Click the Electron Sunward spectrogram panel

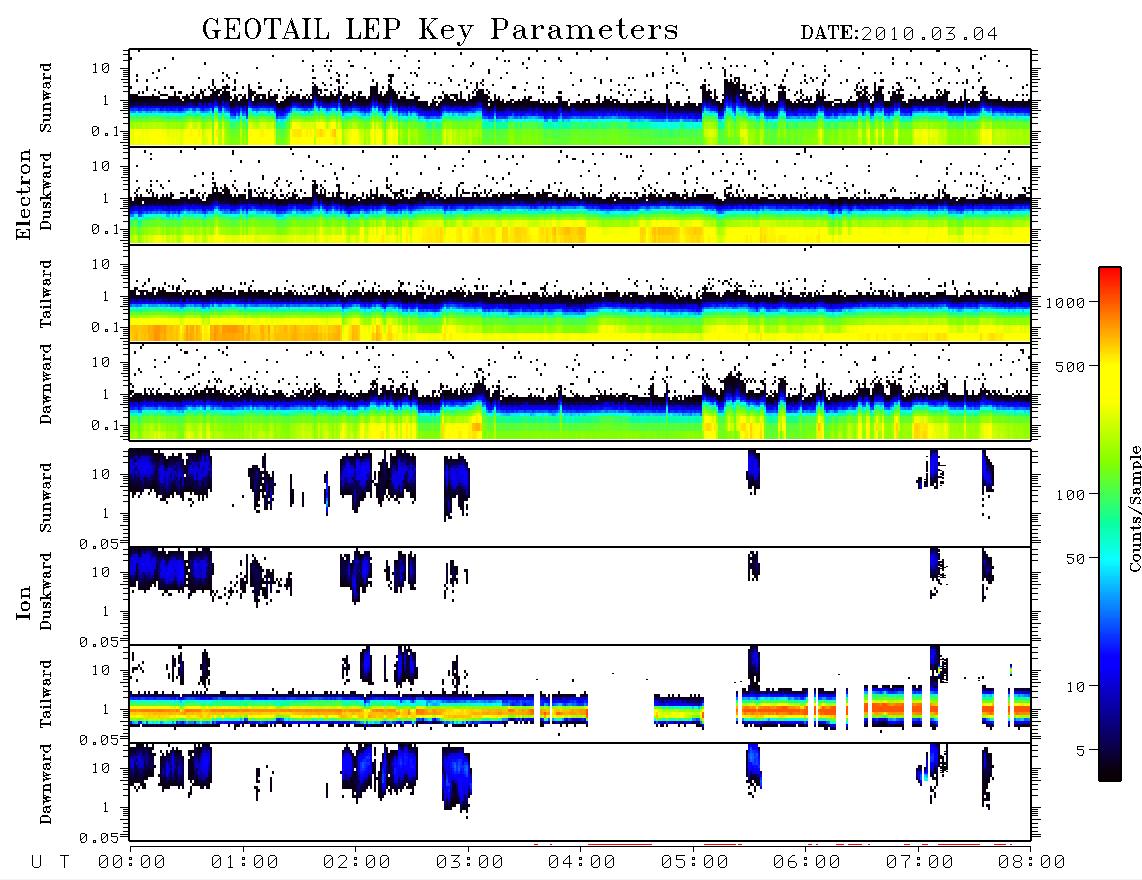click(x=580, y=98)
